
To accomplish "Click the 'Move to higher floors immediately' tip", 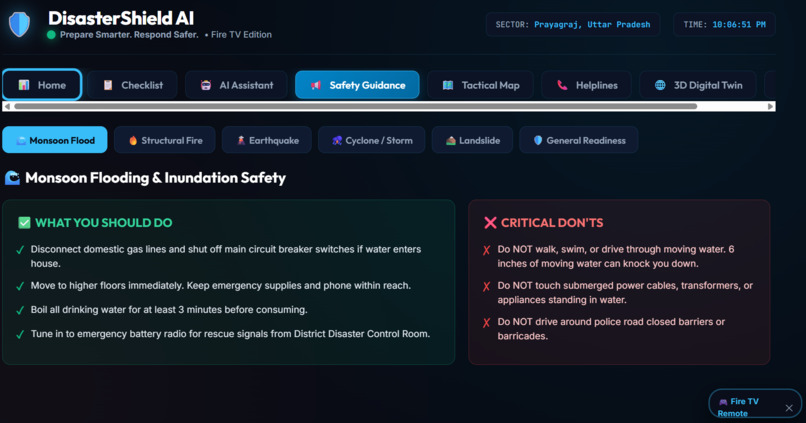I will [x=221, y=285].
